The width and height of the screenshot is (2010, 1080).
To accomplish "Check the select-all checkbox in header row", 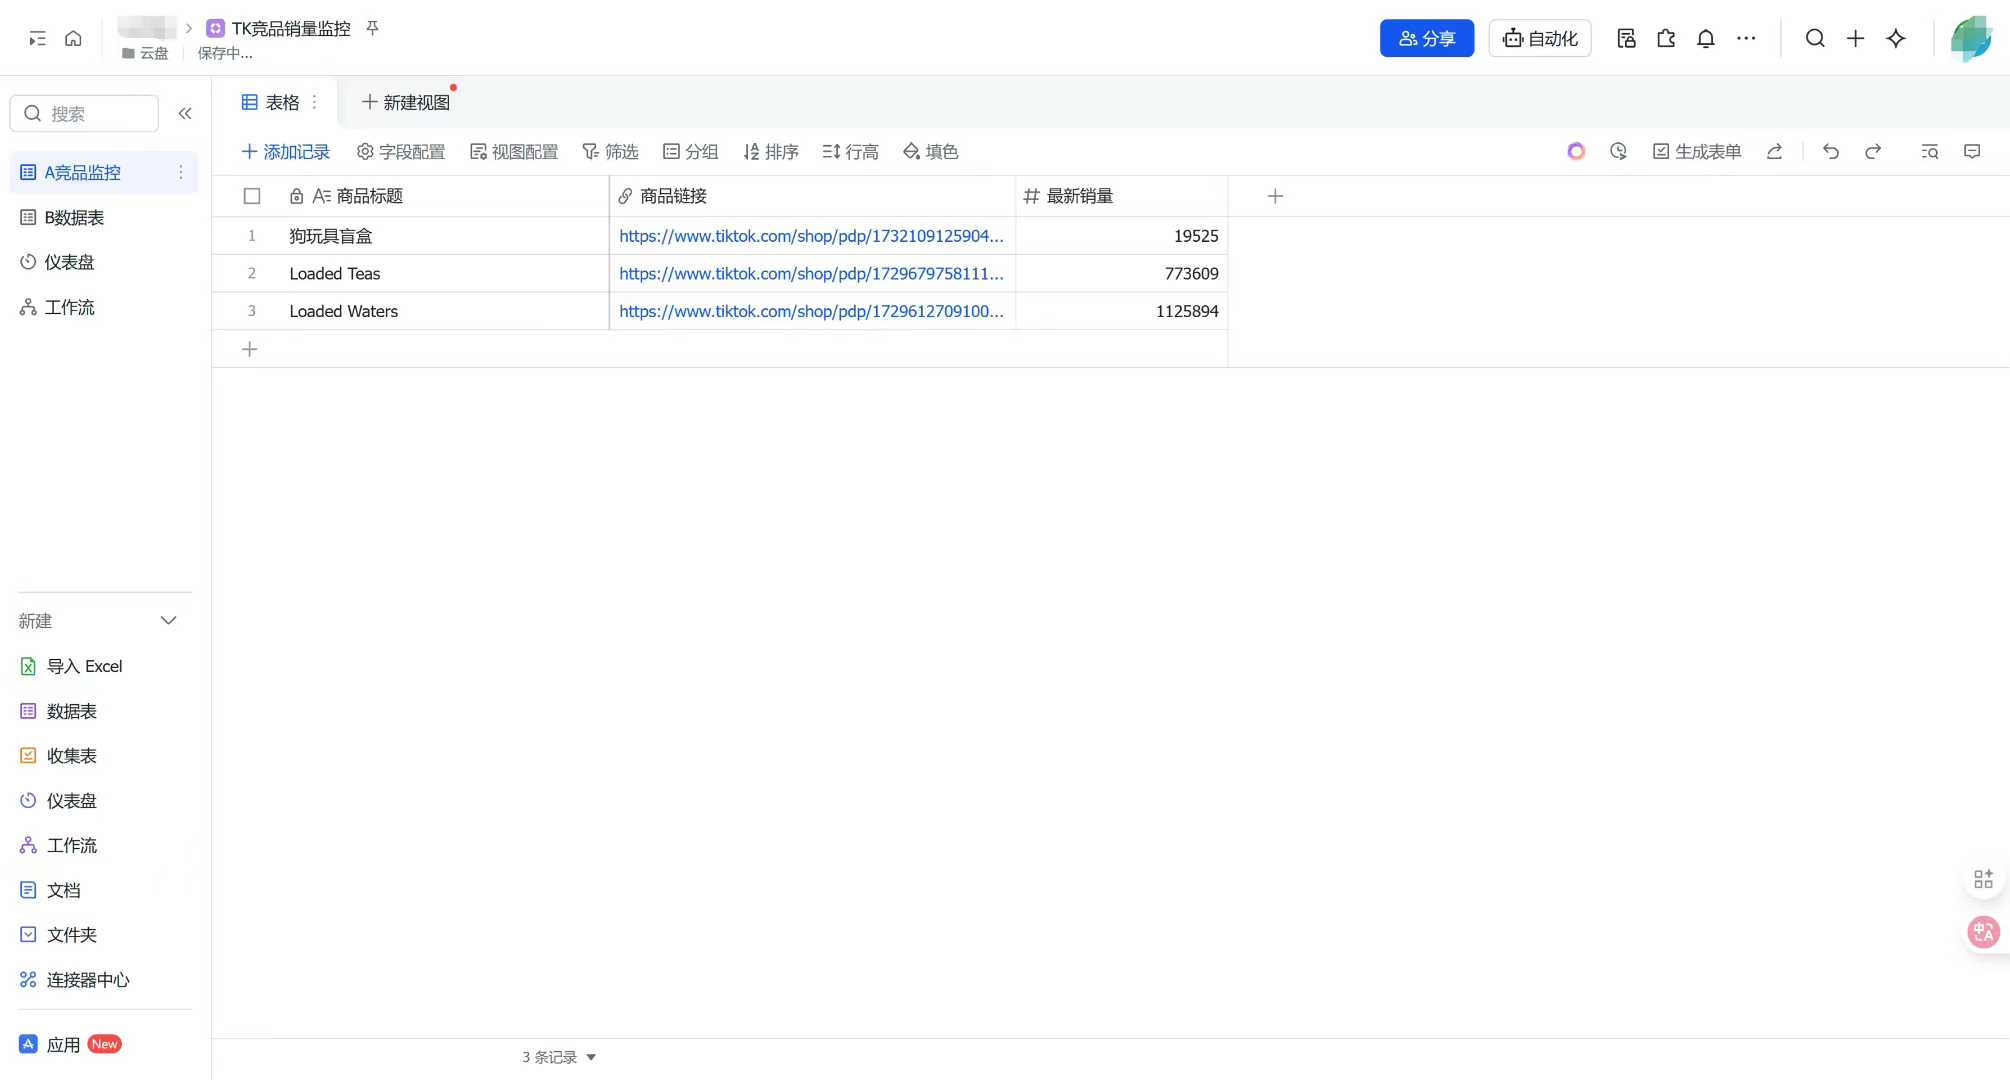I will (252, 197).
